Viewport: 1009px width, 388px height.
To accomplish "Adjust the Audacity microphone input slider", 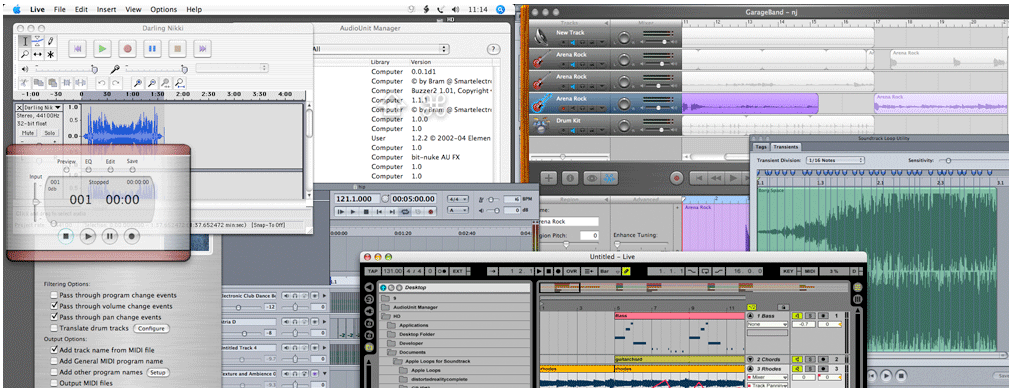I will pyautogui.click(x=156, y=68).
